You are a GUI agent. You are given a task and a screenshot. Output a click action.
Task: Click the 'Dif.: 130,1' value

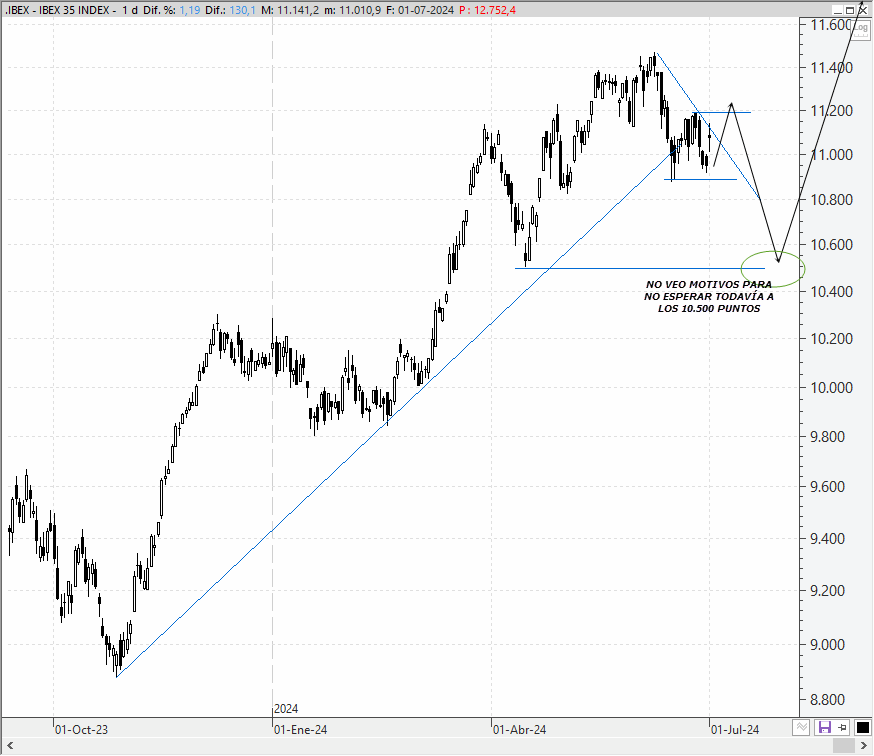click(x=230, y=11)
